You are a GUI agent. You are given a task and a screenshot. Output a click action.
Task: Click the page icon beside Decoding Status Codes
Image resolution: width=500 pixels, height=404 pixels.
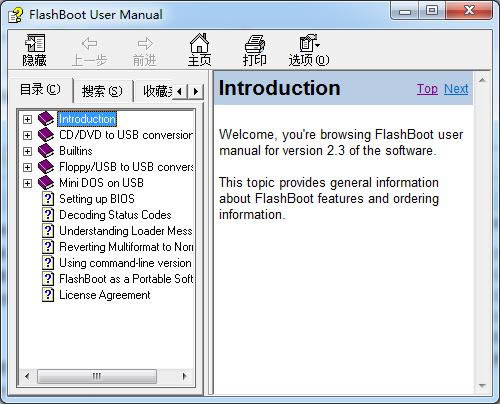pos(48,215)
